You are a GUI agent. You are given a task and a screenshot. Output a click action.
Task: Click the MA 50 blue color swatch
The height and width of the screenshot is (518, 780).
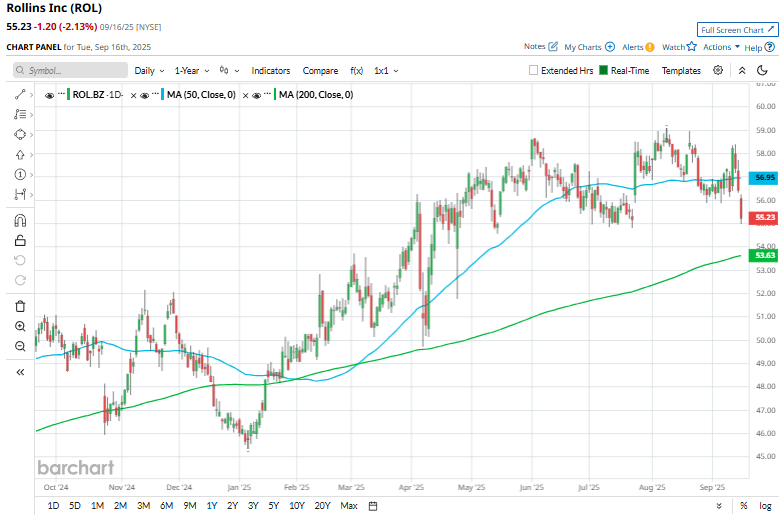tap(162, 95)
